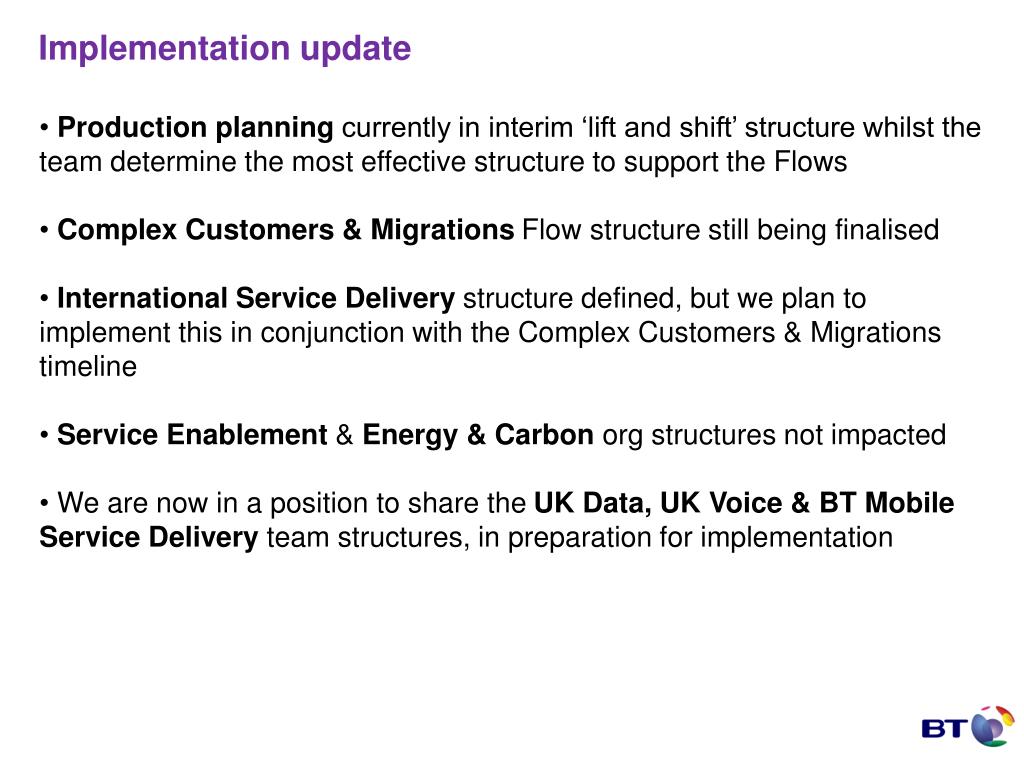This screenshot has width=1024, height=768.
Task: Click the bullet before Complex Customers
Action: [44, 230]
